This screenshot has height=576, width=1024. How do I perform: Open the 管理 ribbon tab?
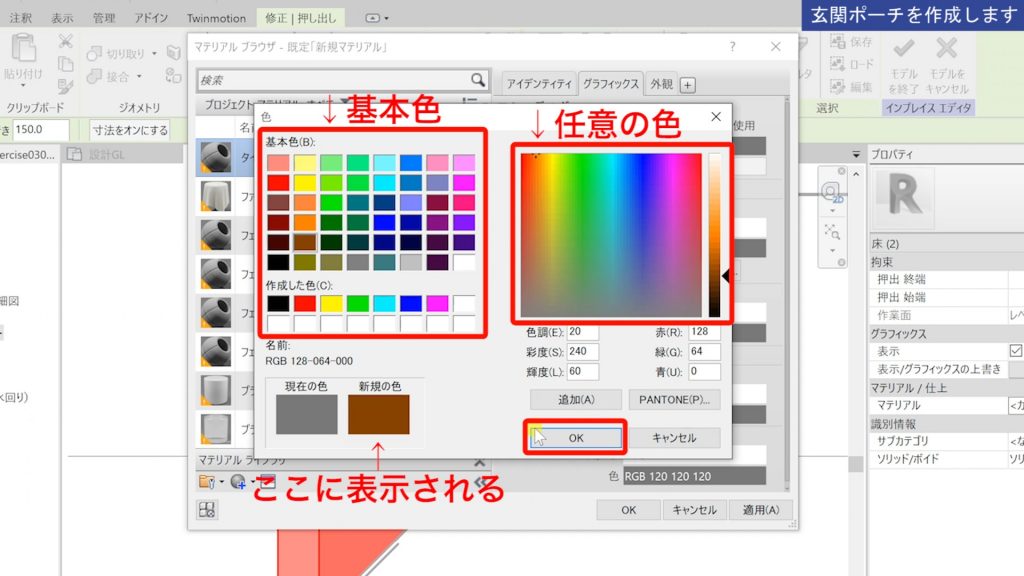coord(104,17)
